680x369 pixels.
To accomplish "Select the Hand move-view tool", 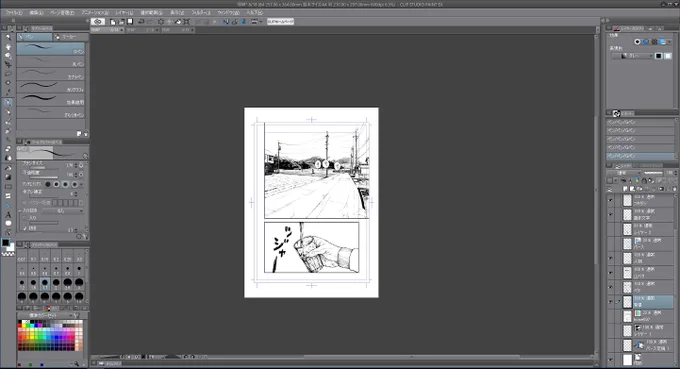I will coord(8,46).
